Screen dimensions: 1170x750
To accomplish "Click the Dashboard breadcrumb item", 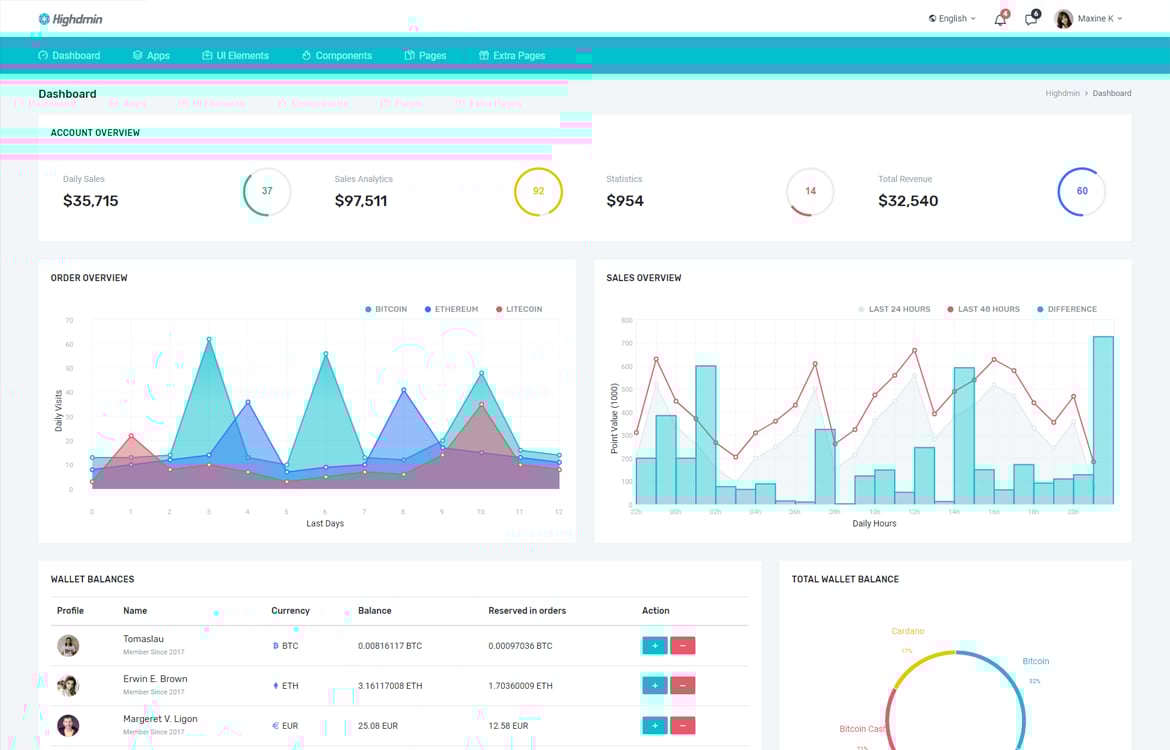I will pos(1112,93).
